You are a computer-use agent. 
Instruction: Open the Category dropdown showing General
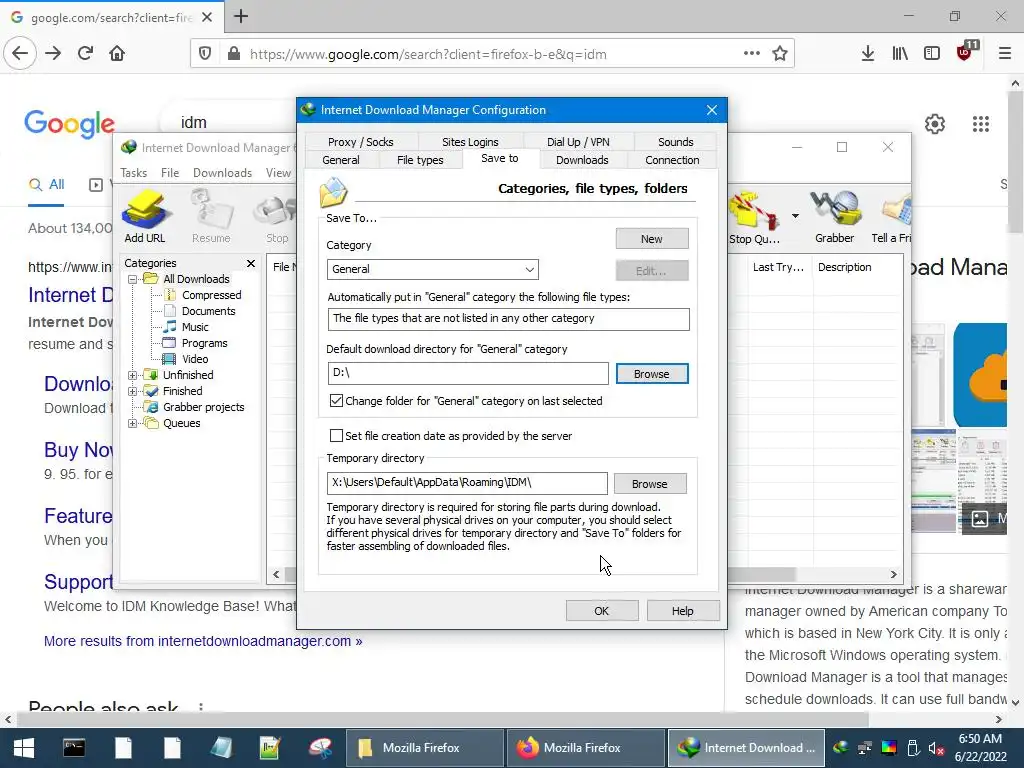point(432,269)
